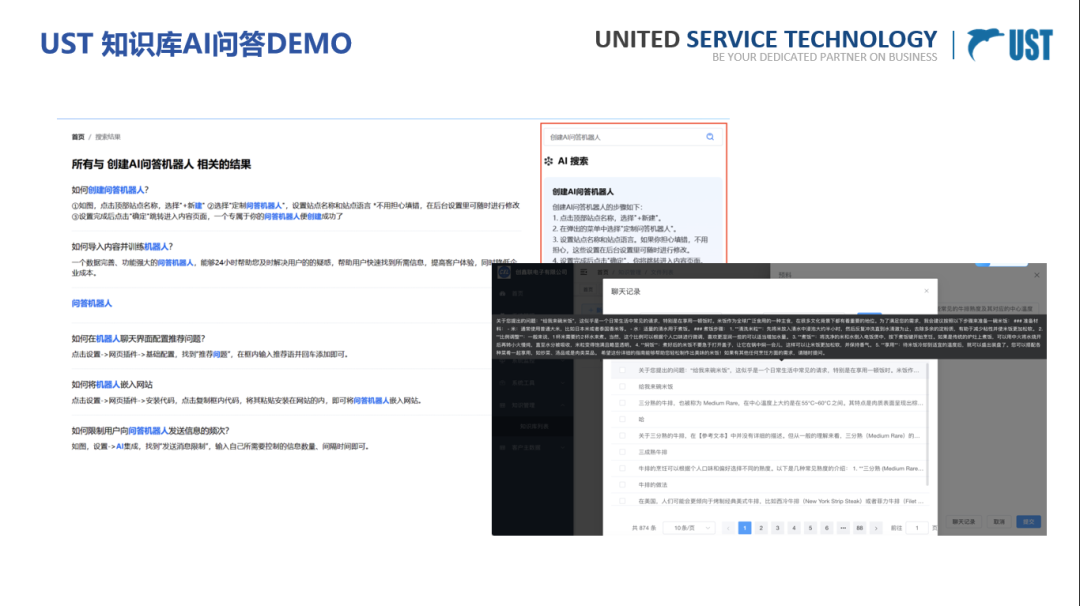Open the 10条/页 page size dropdown
Viewport: 1080px width, 606px height.
(x=689, y=528)
